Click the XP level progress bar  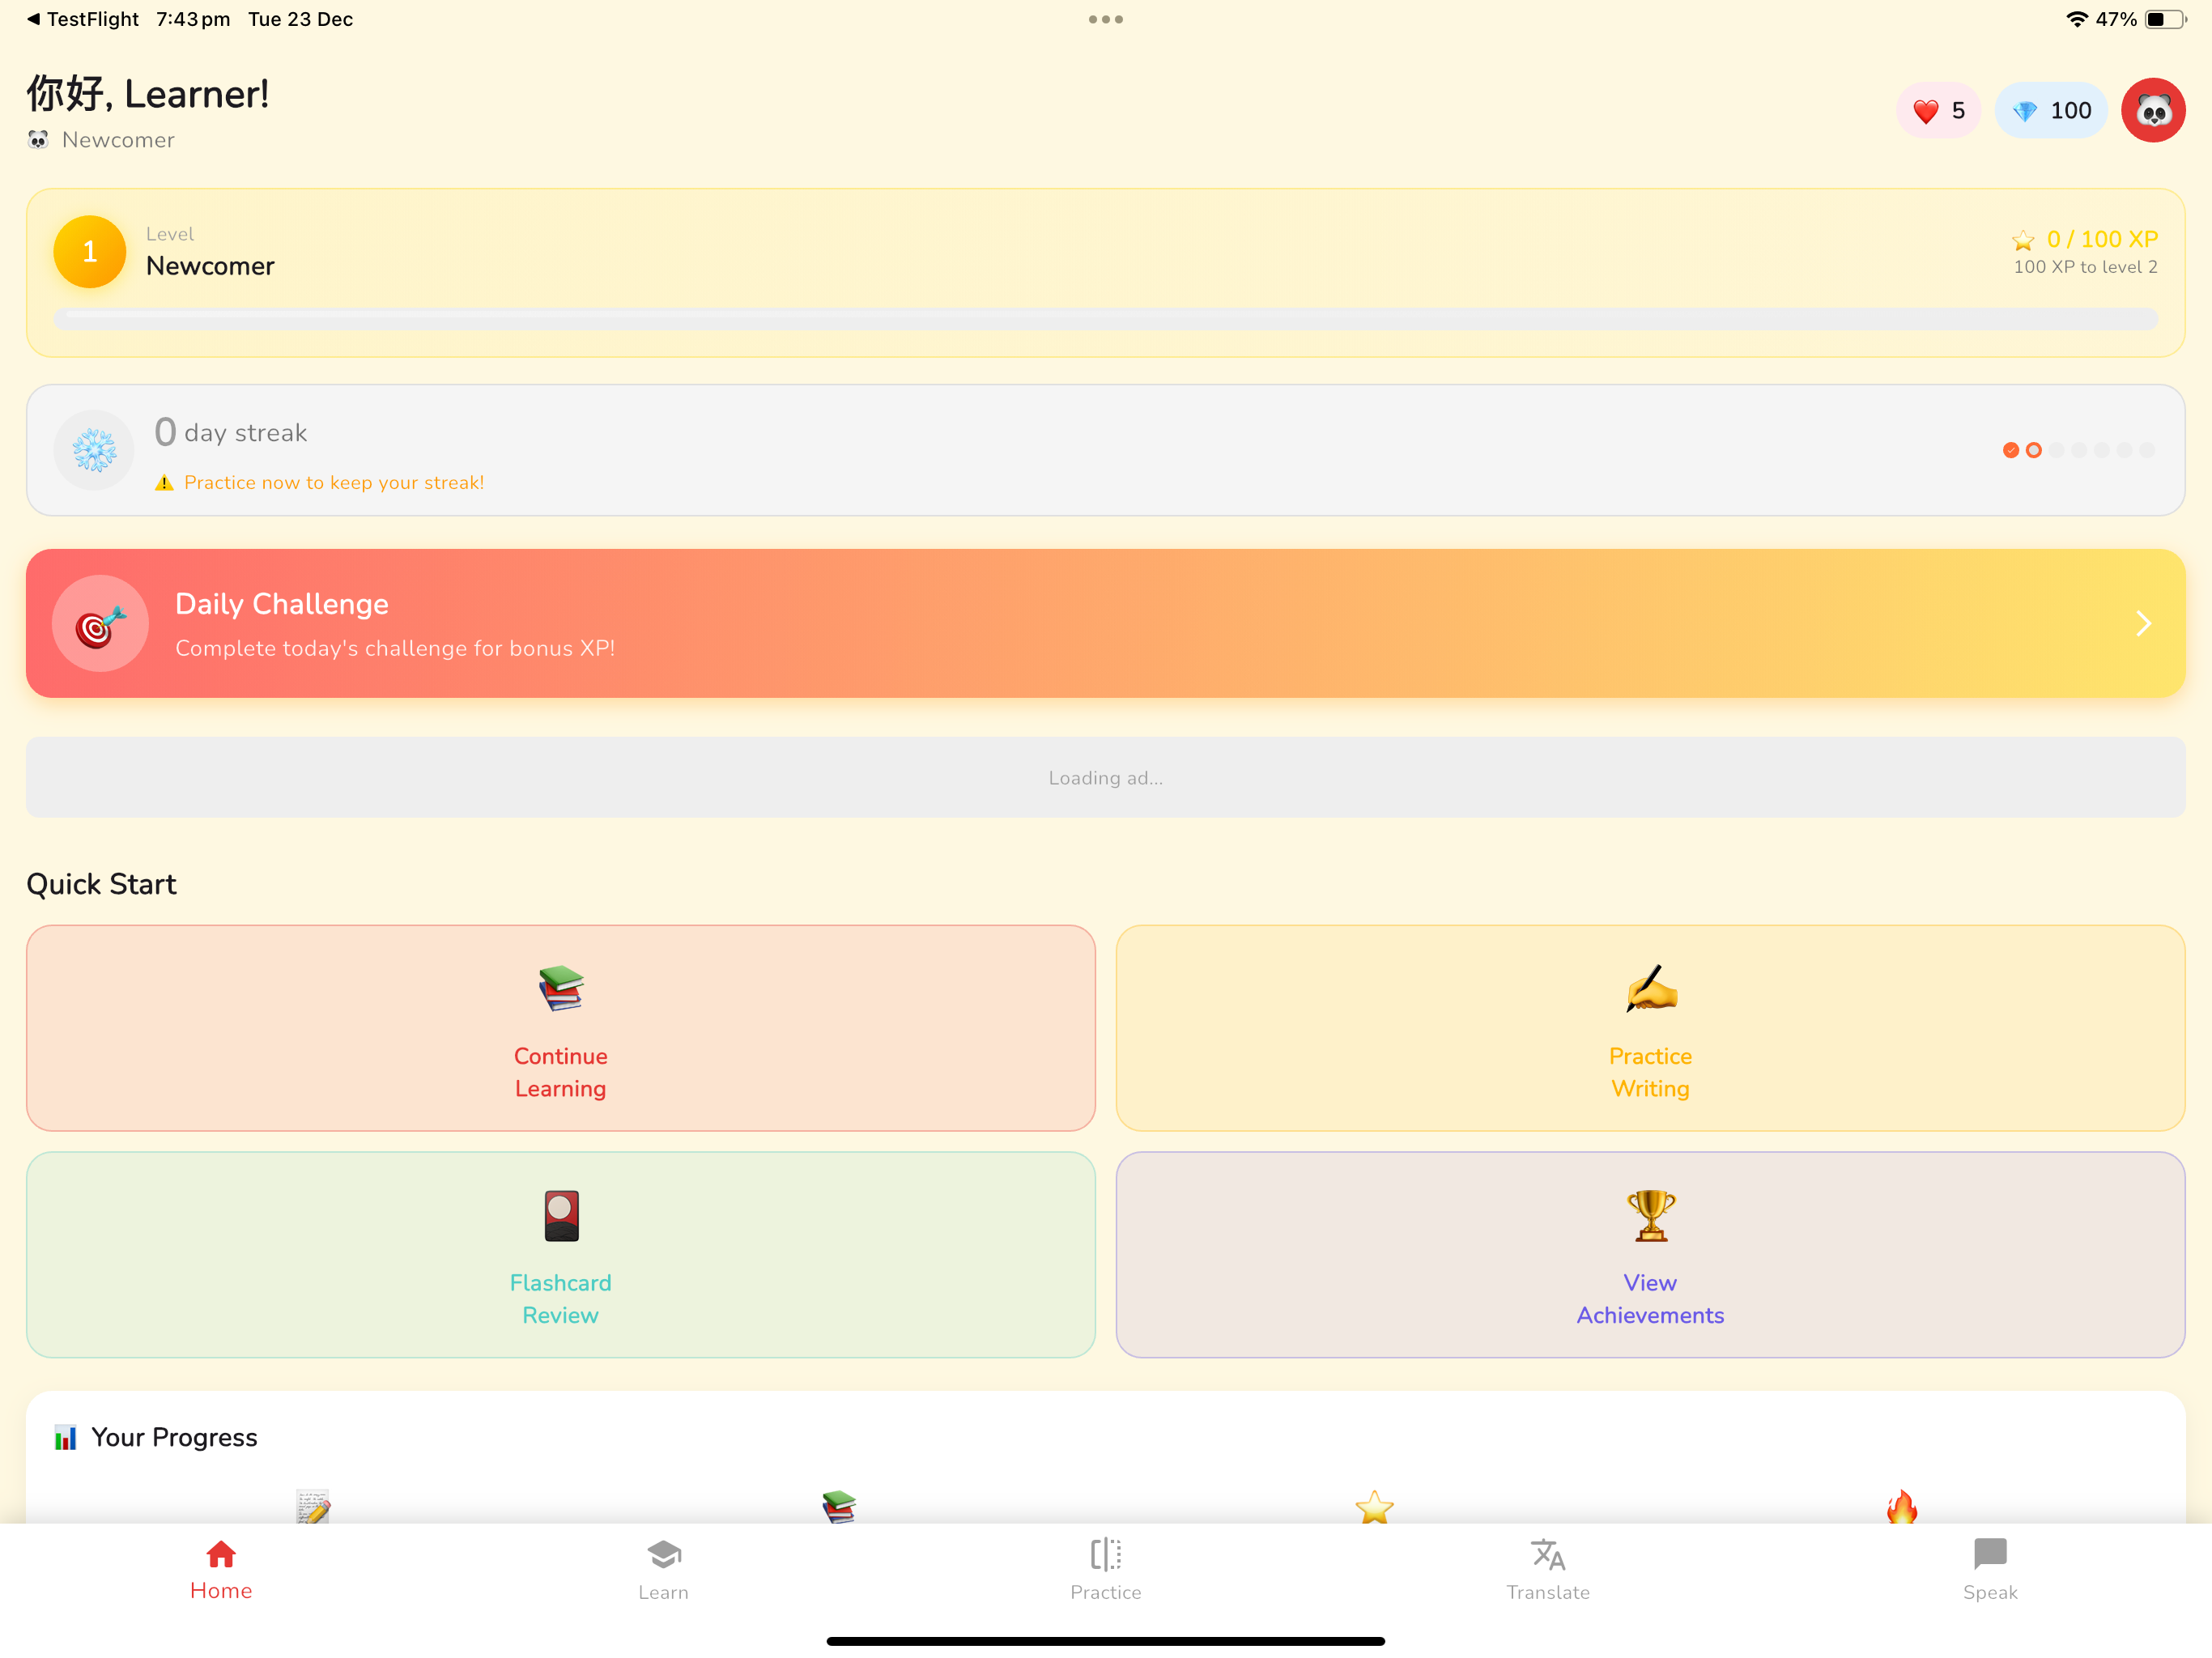coord(1105,319)
